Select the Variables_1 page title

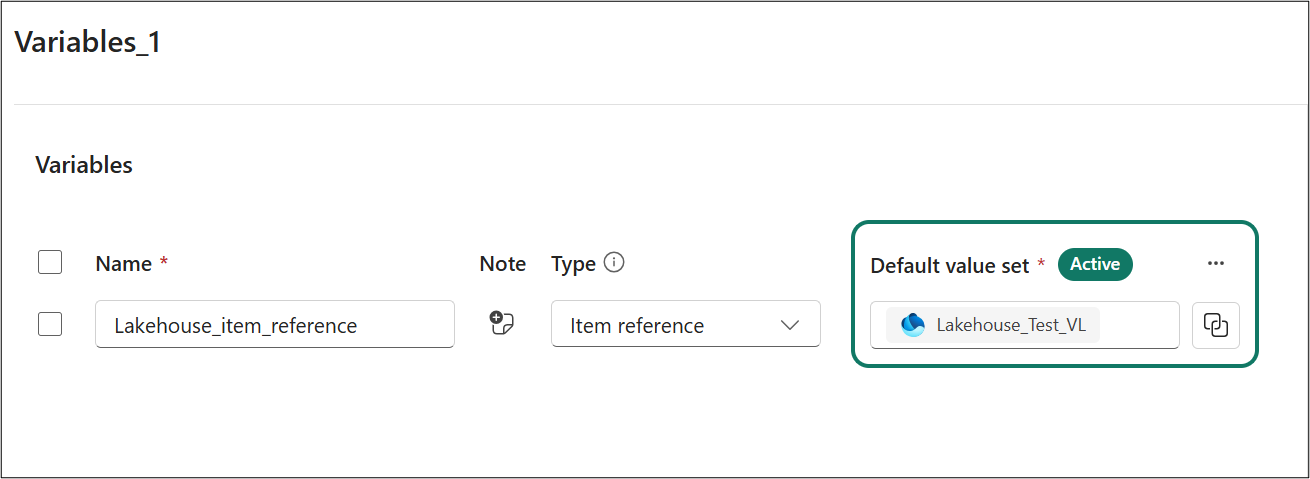point(88,43)
